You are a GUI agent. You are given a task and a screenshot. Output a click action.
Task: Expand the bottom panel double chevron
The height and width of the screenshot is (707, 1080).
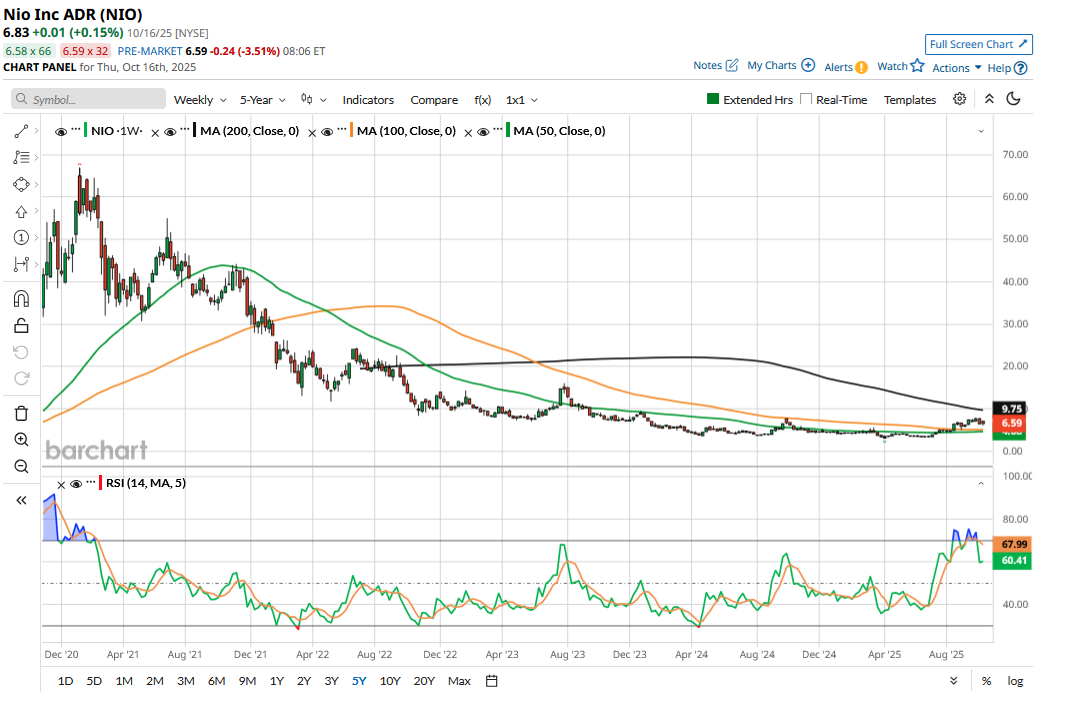(x=953, y=681)
